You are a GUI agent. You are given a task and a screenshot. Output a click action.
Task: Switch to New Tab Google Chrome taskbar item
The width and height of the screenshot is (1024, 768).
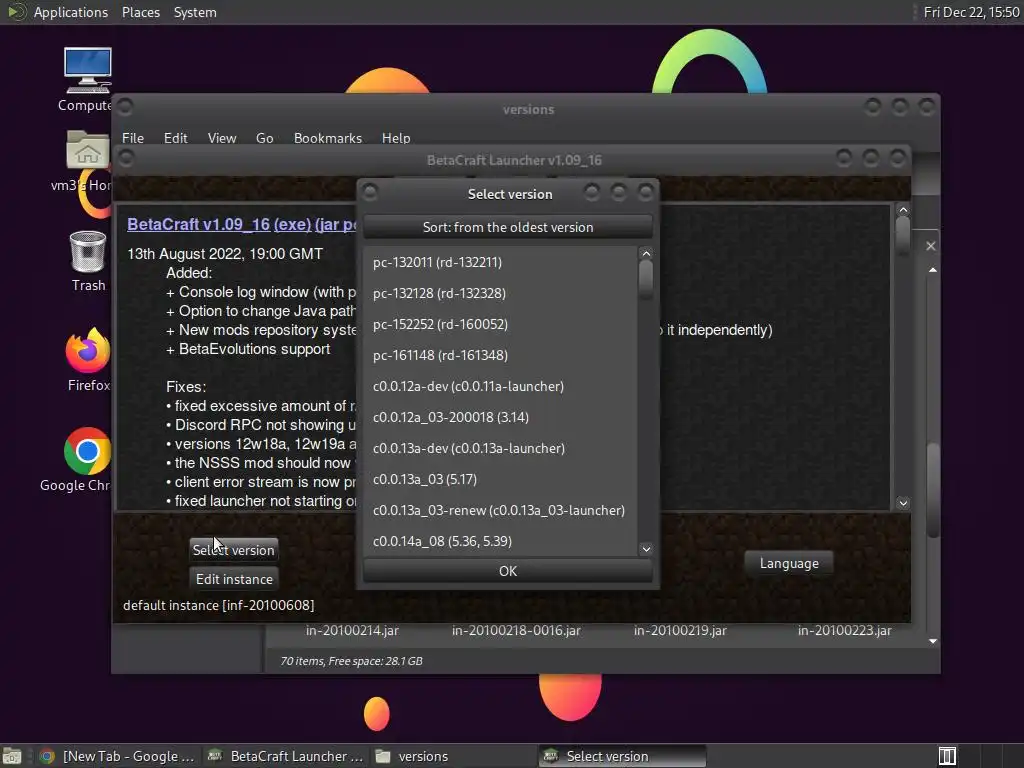[118, 756]
